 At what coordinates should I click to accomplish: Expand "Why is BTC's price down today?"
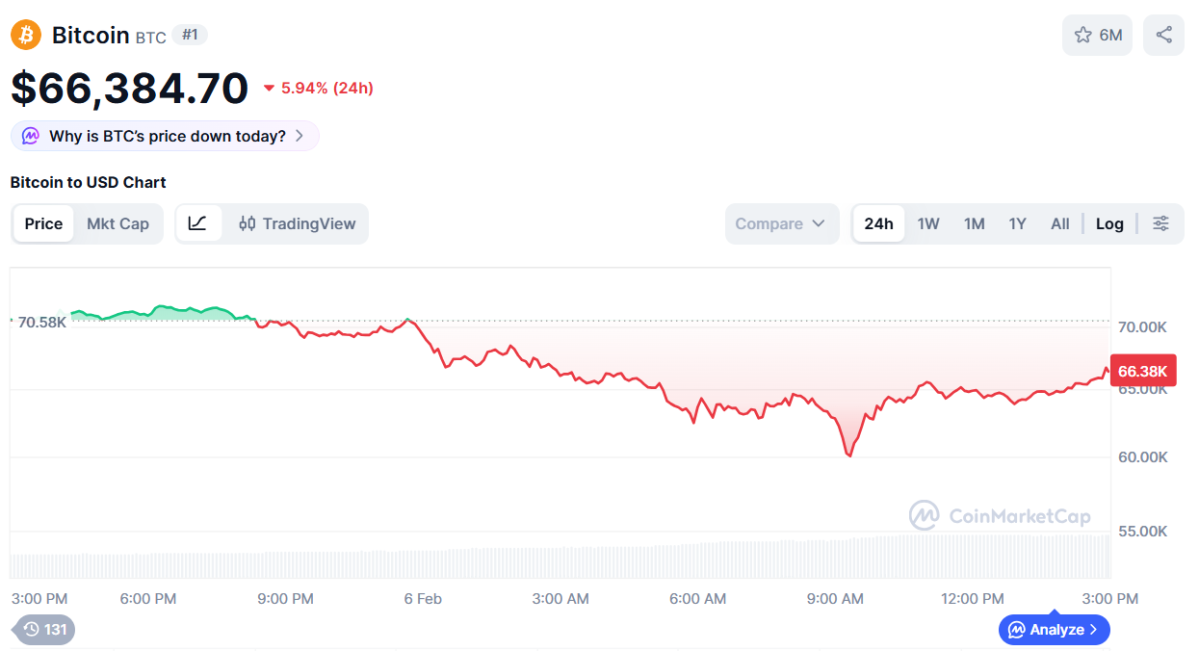[165, 136]
